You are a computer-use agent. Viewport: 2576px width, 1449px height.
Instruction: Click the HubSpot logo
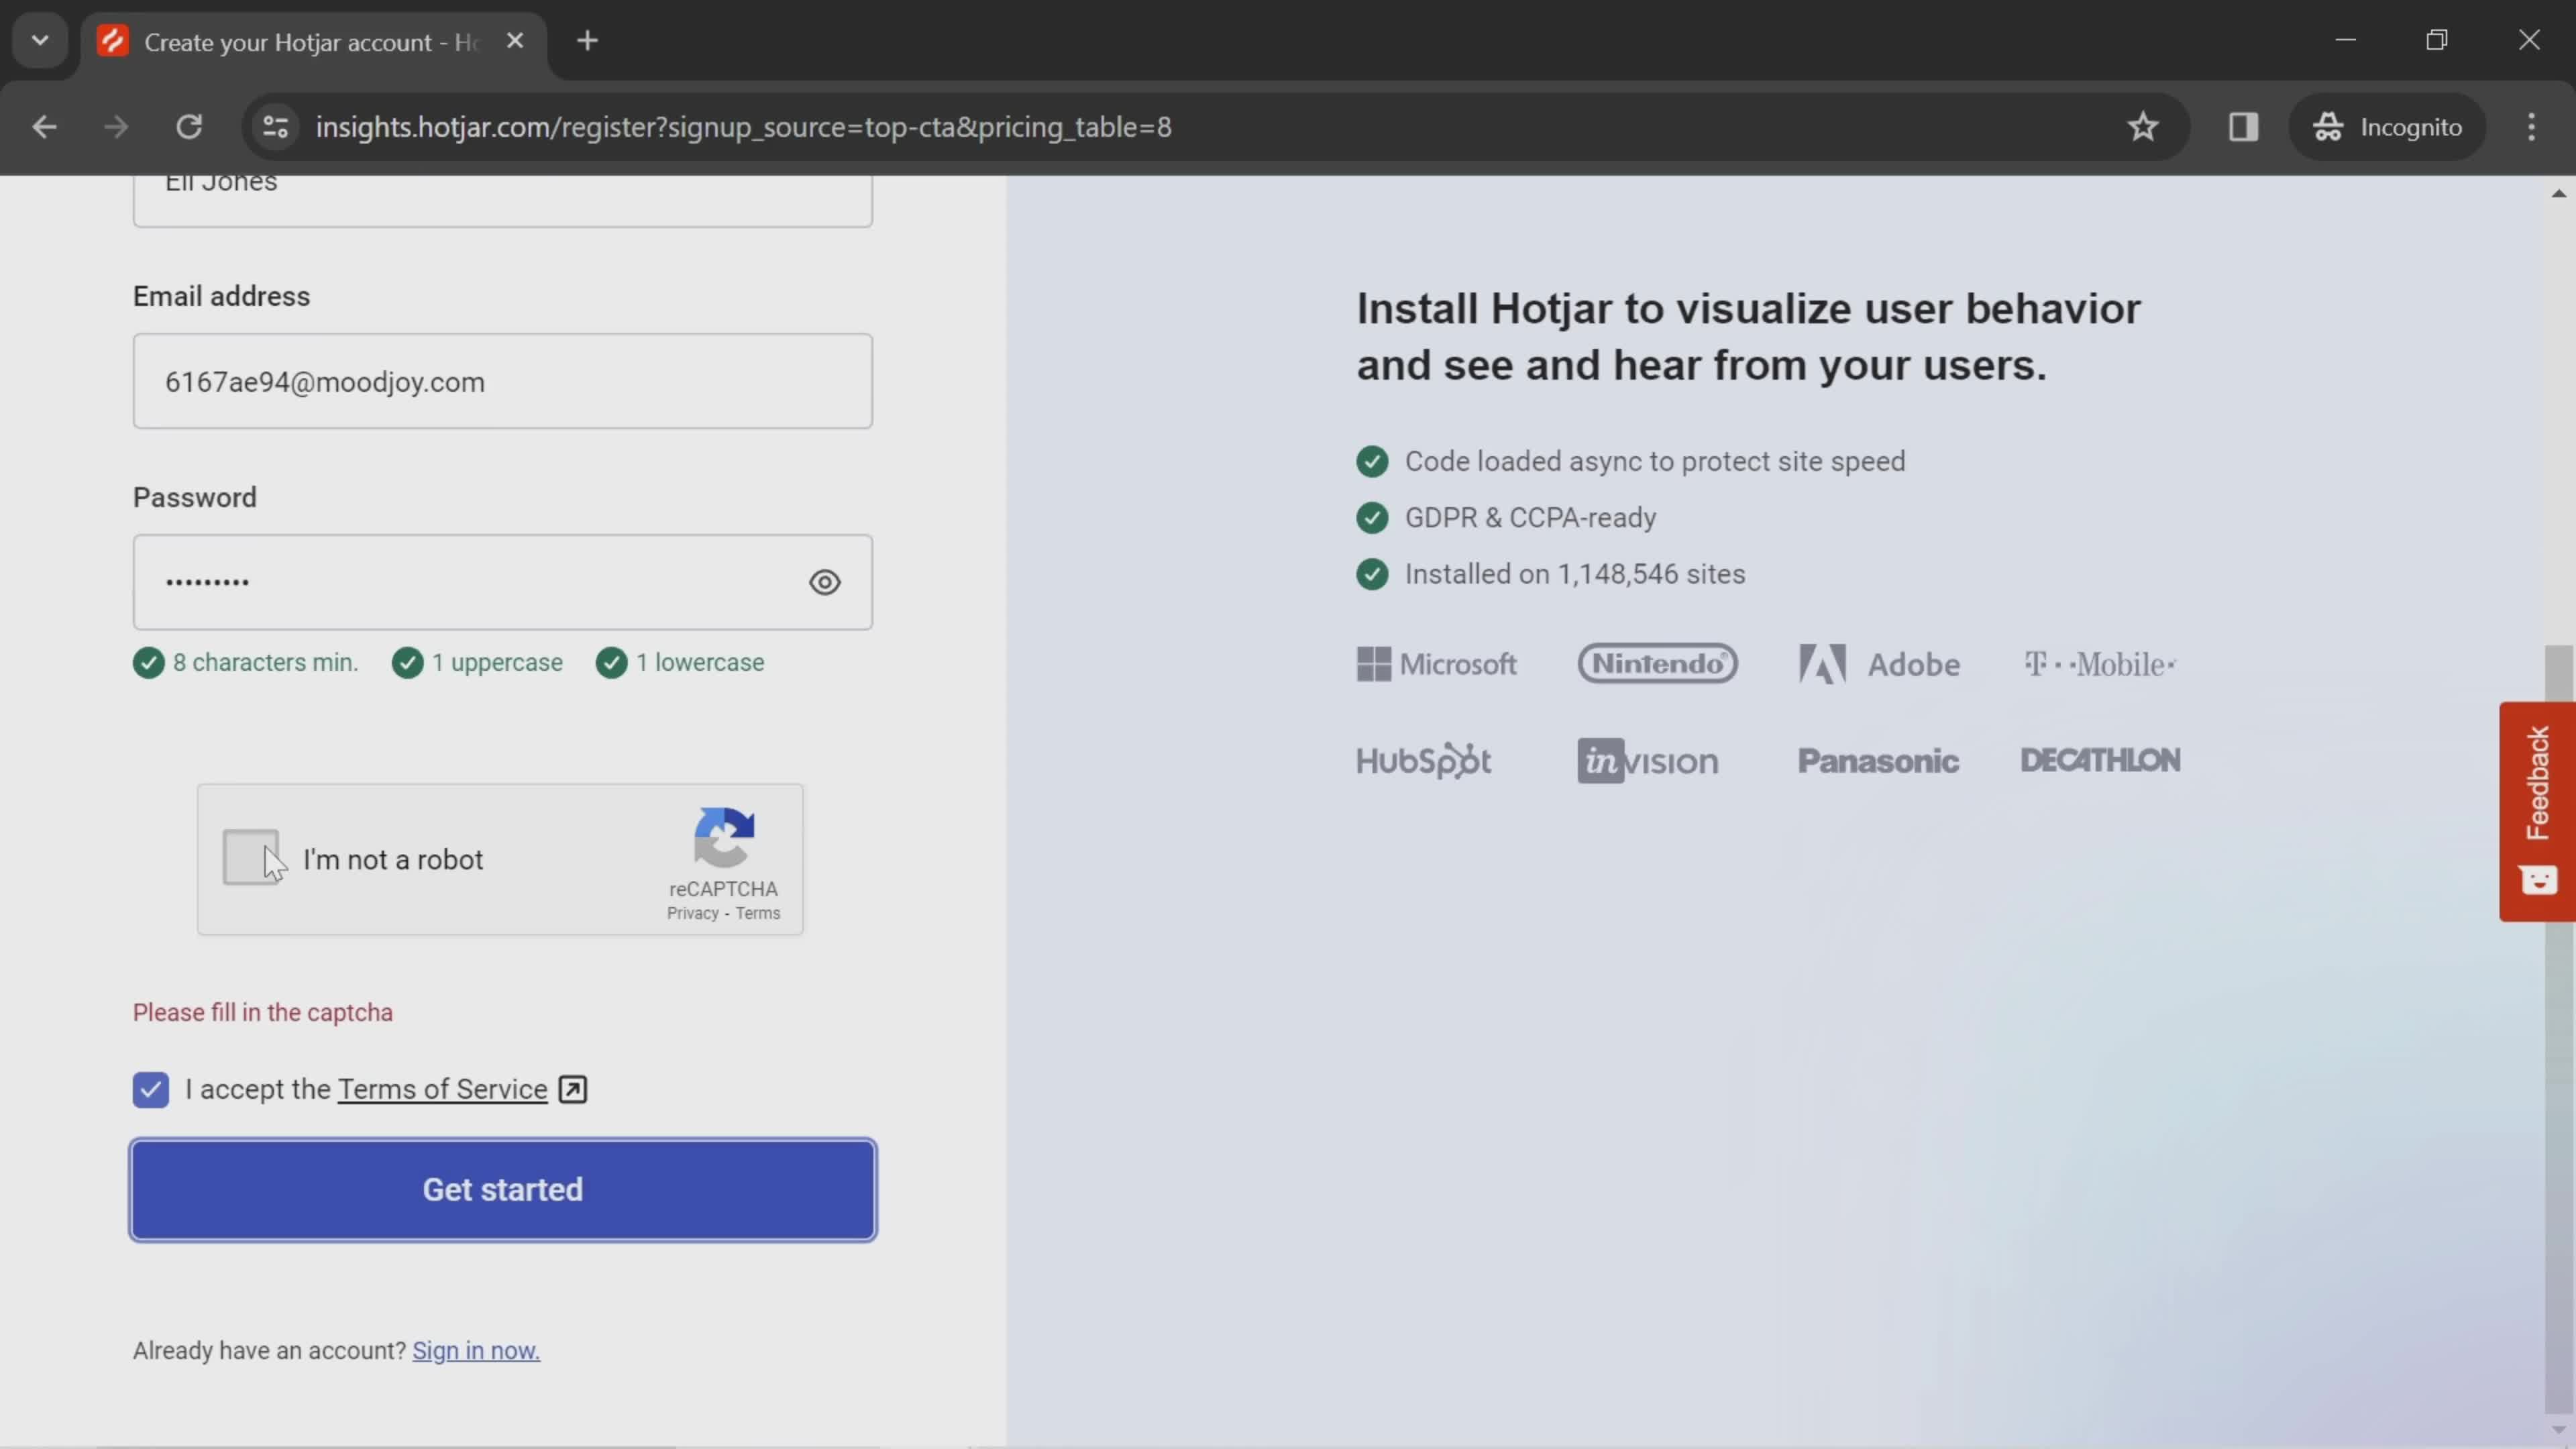click(1423, 761)
